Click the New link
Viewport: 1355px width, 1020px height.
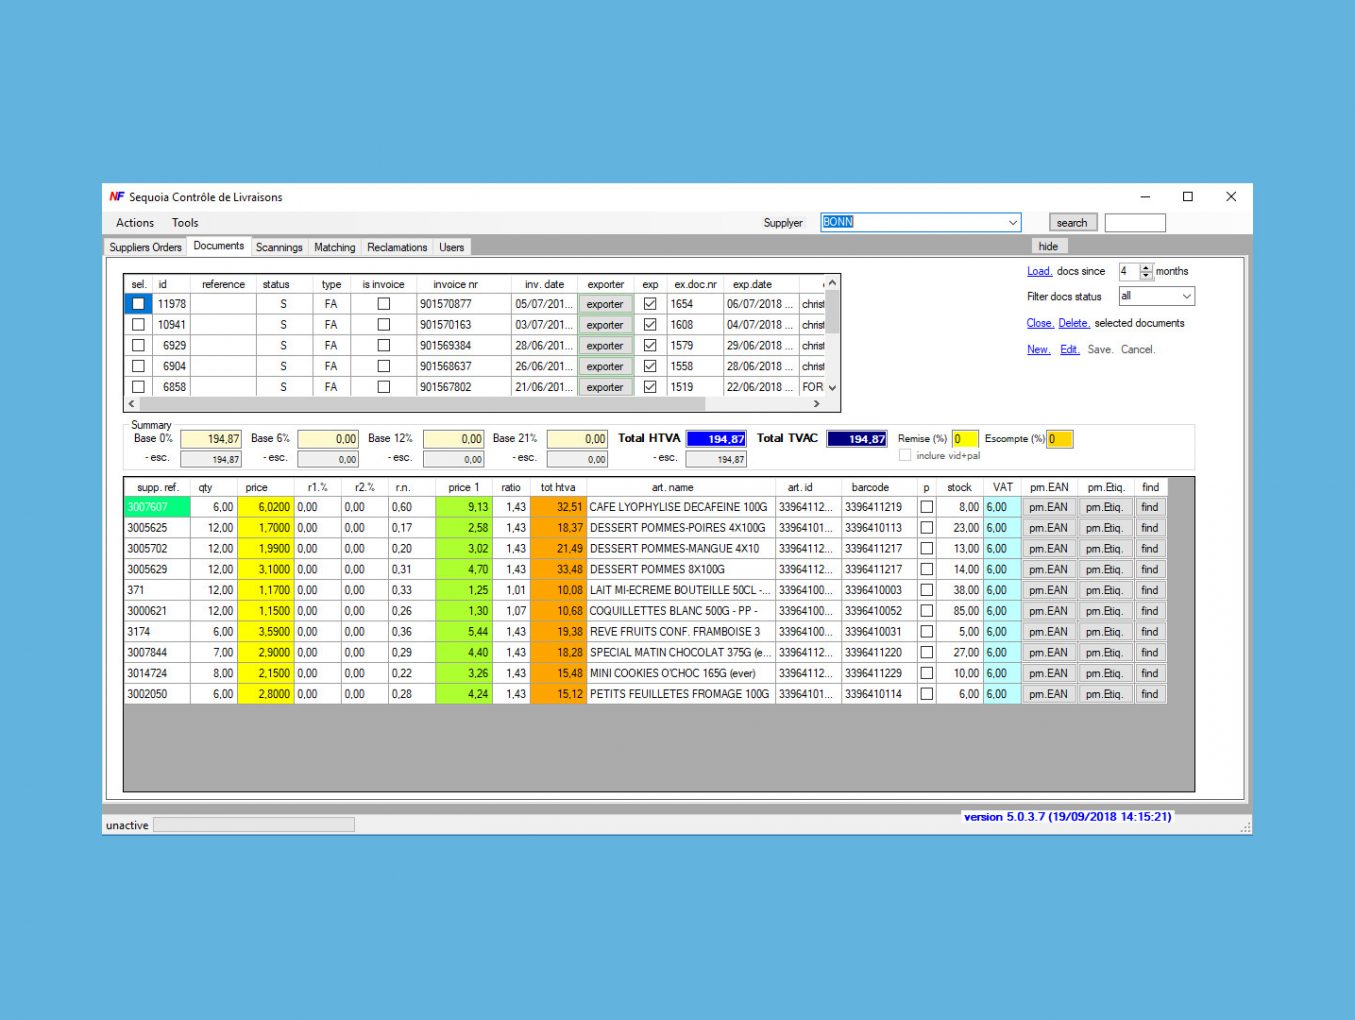(1038, 349)
